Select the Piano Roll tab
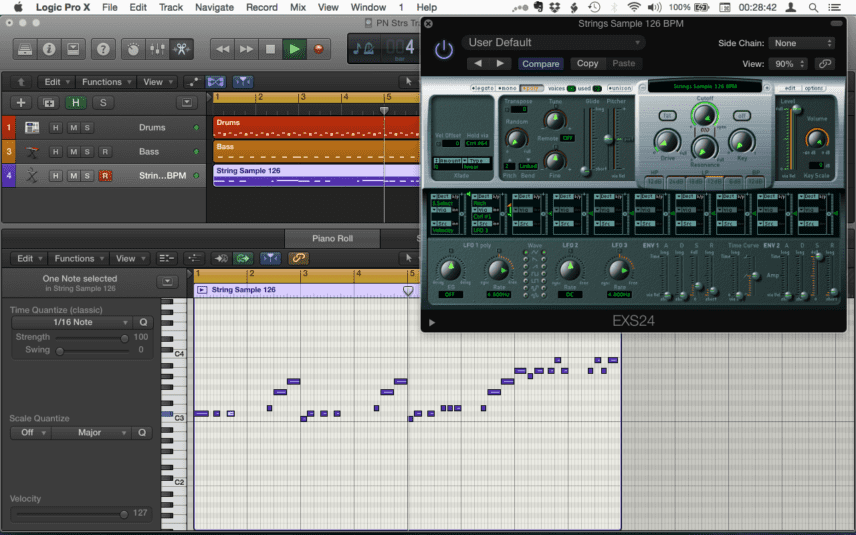 click(332, 238)
